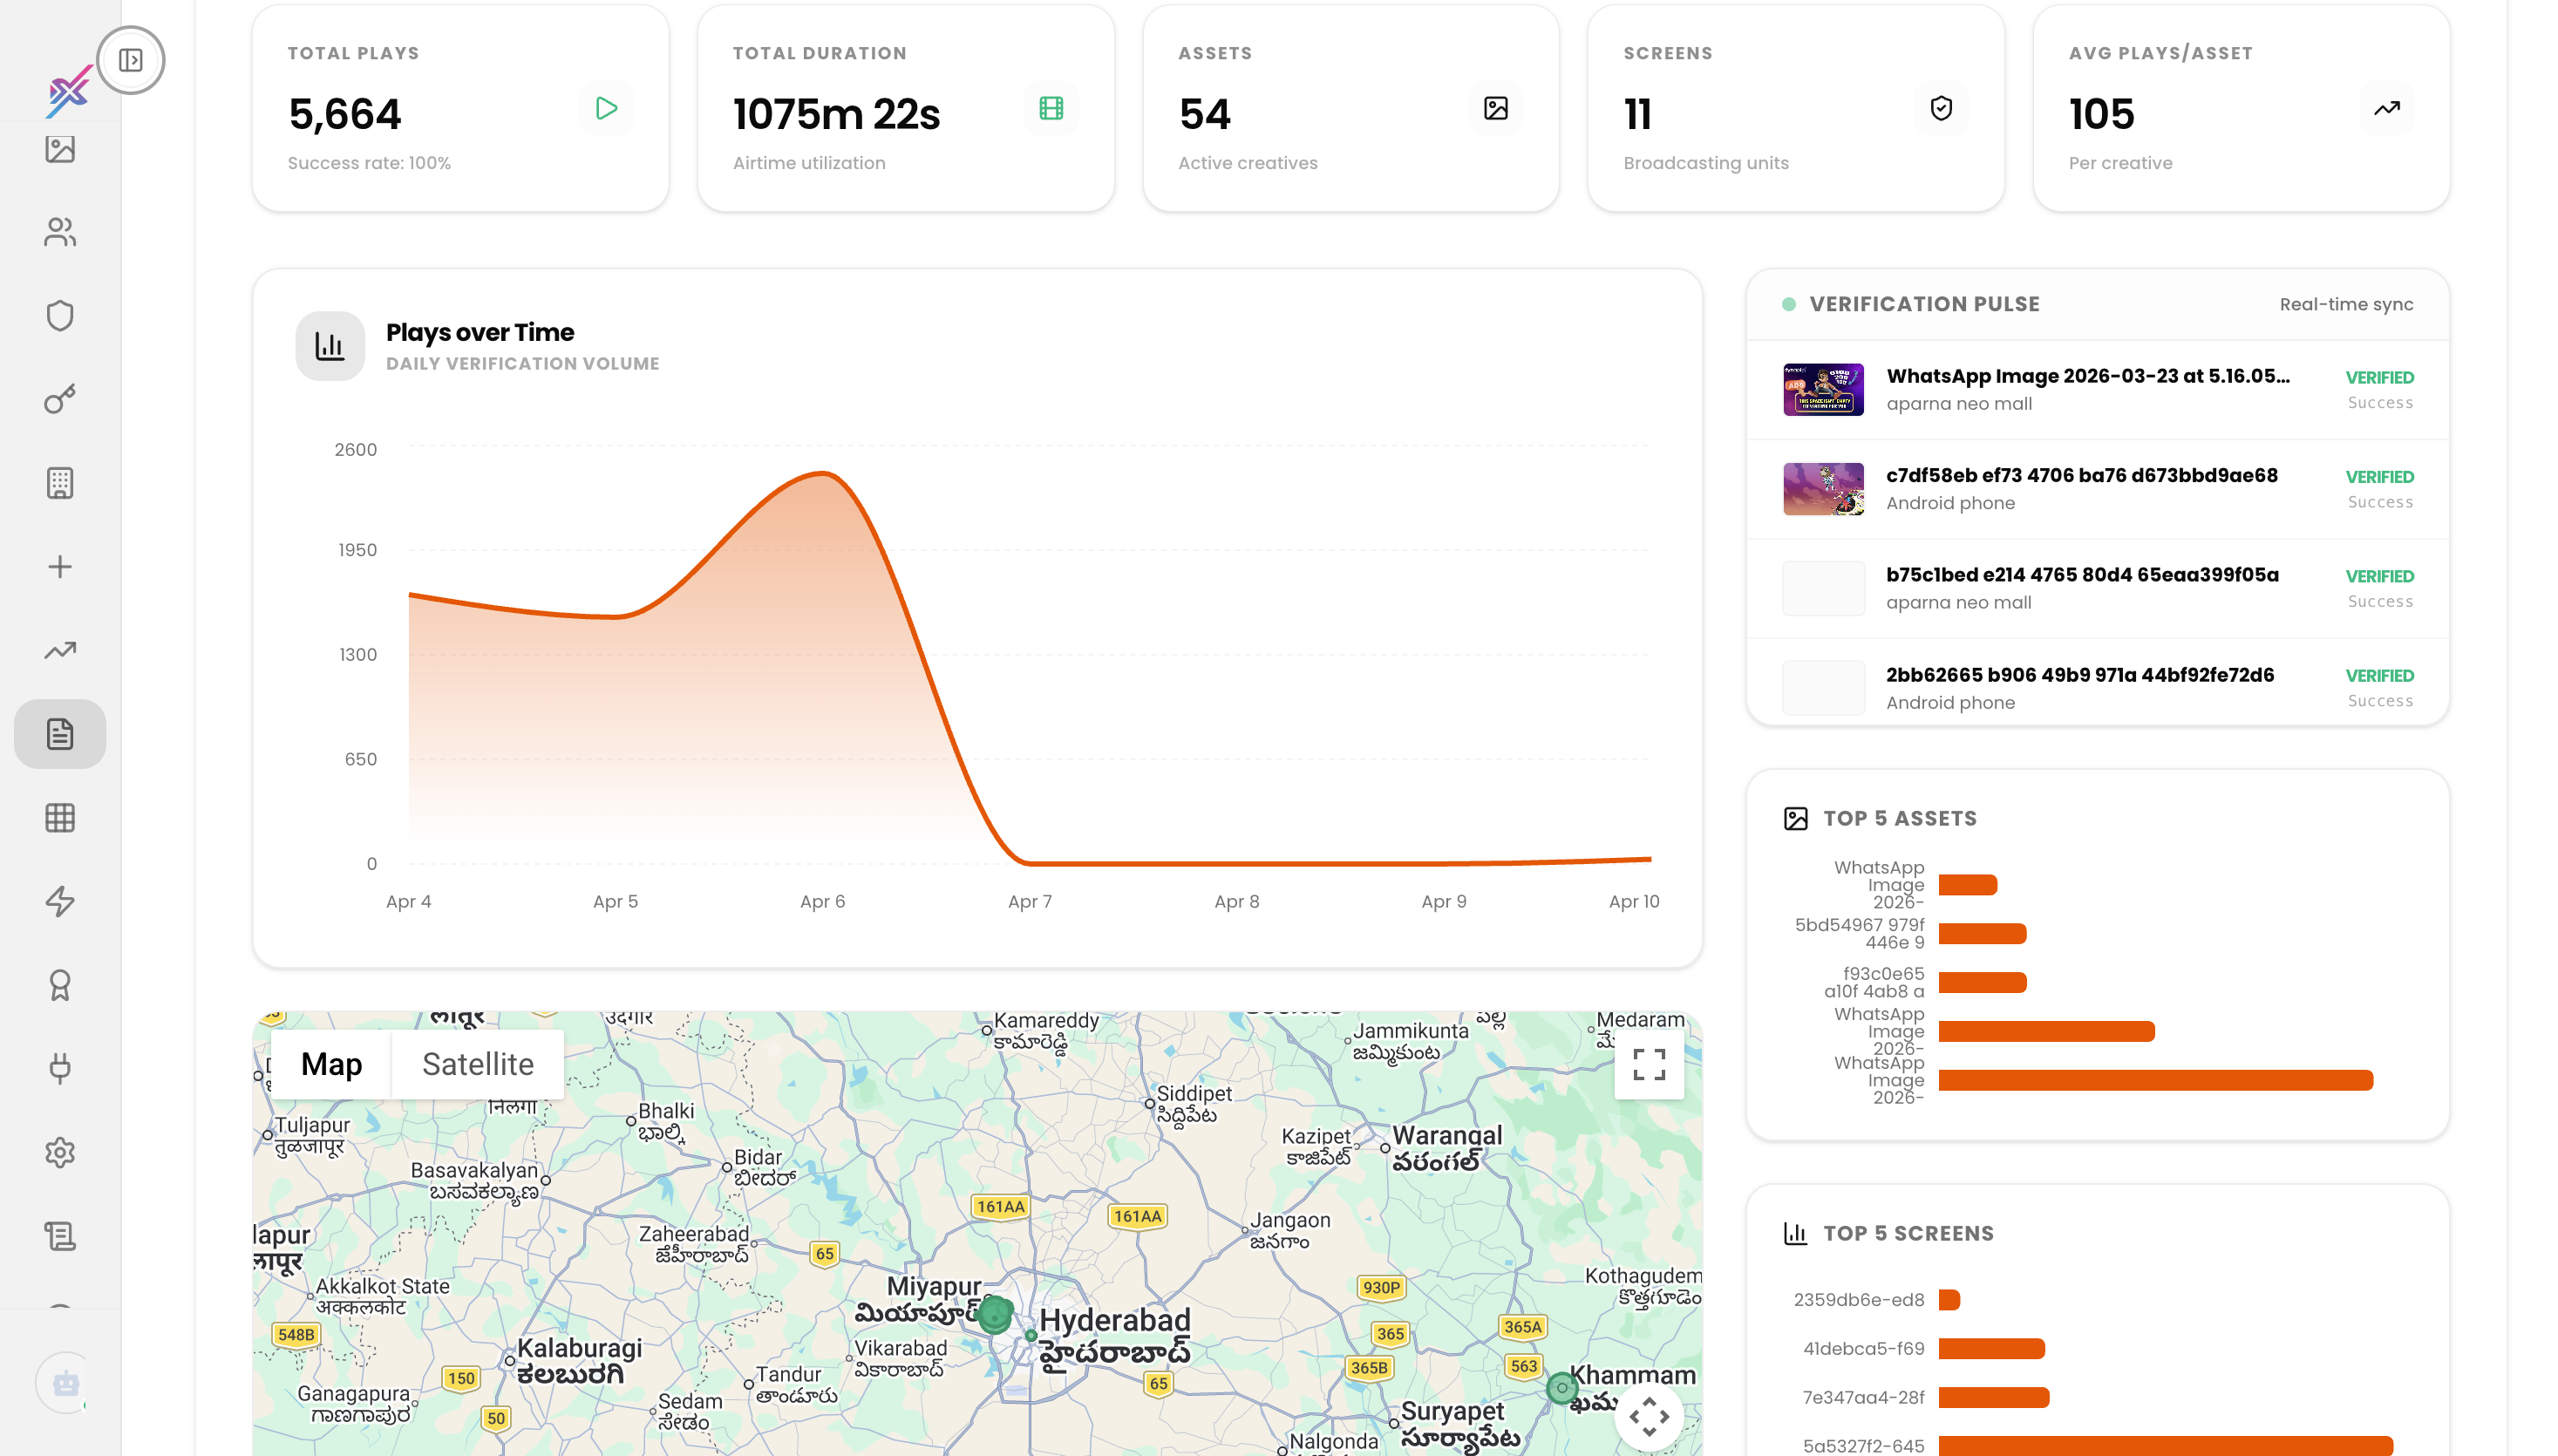
Task: Open the table grid sidebar icon
Action: click(x=60, y=818)
